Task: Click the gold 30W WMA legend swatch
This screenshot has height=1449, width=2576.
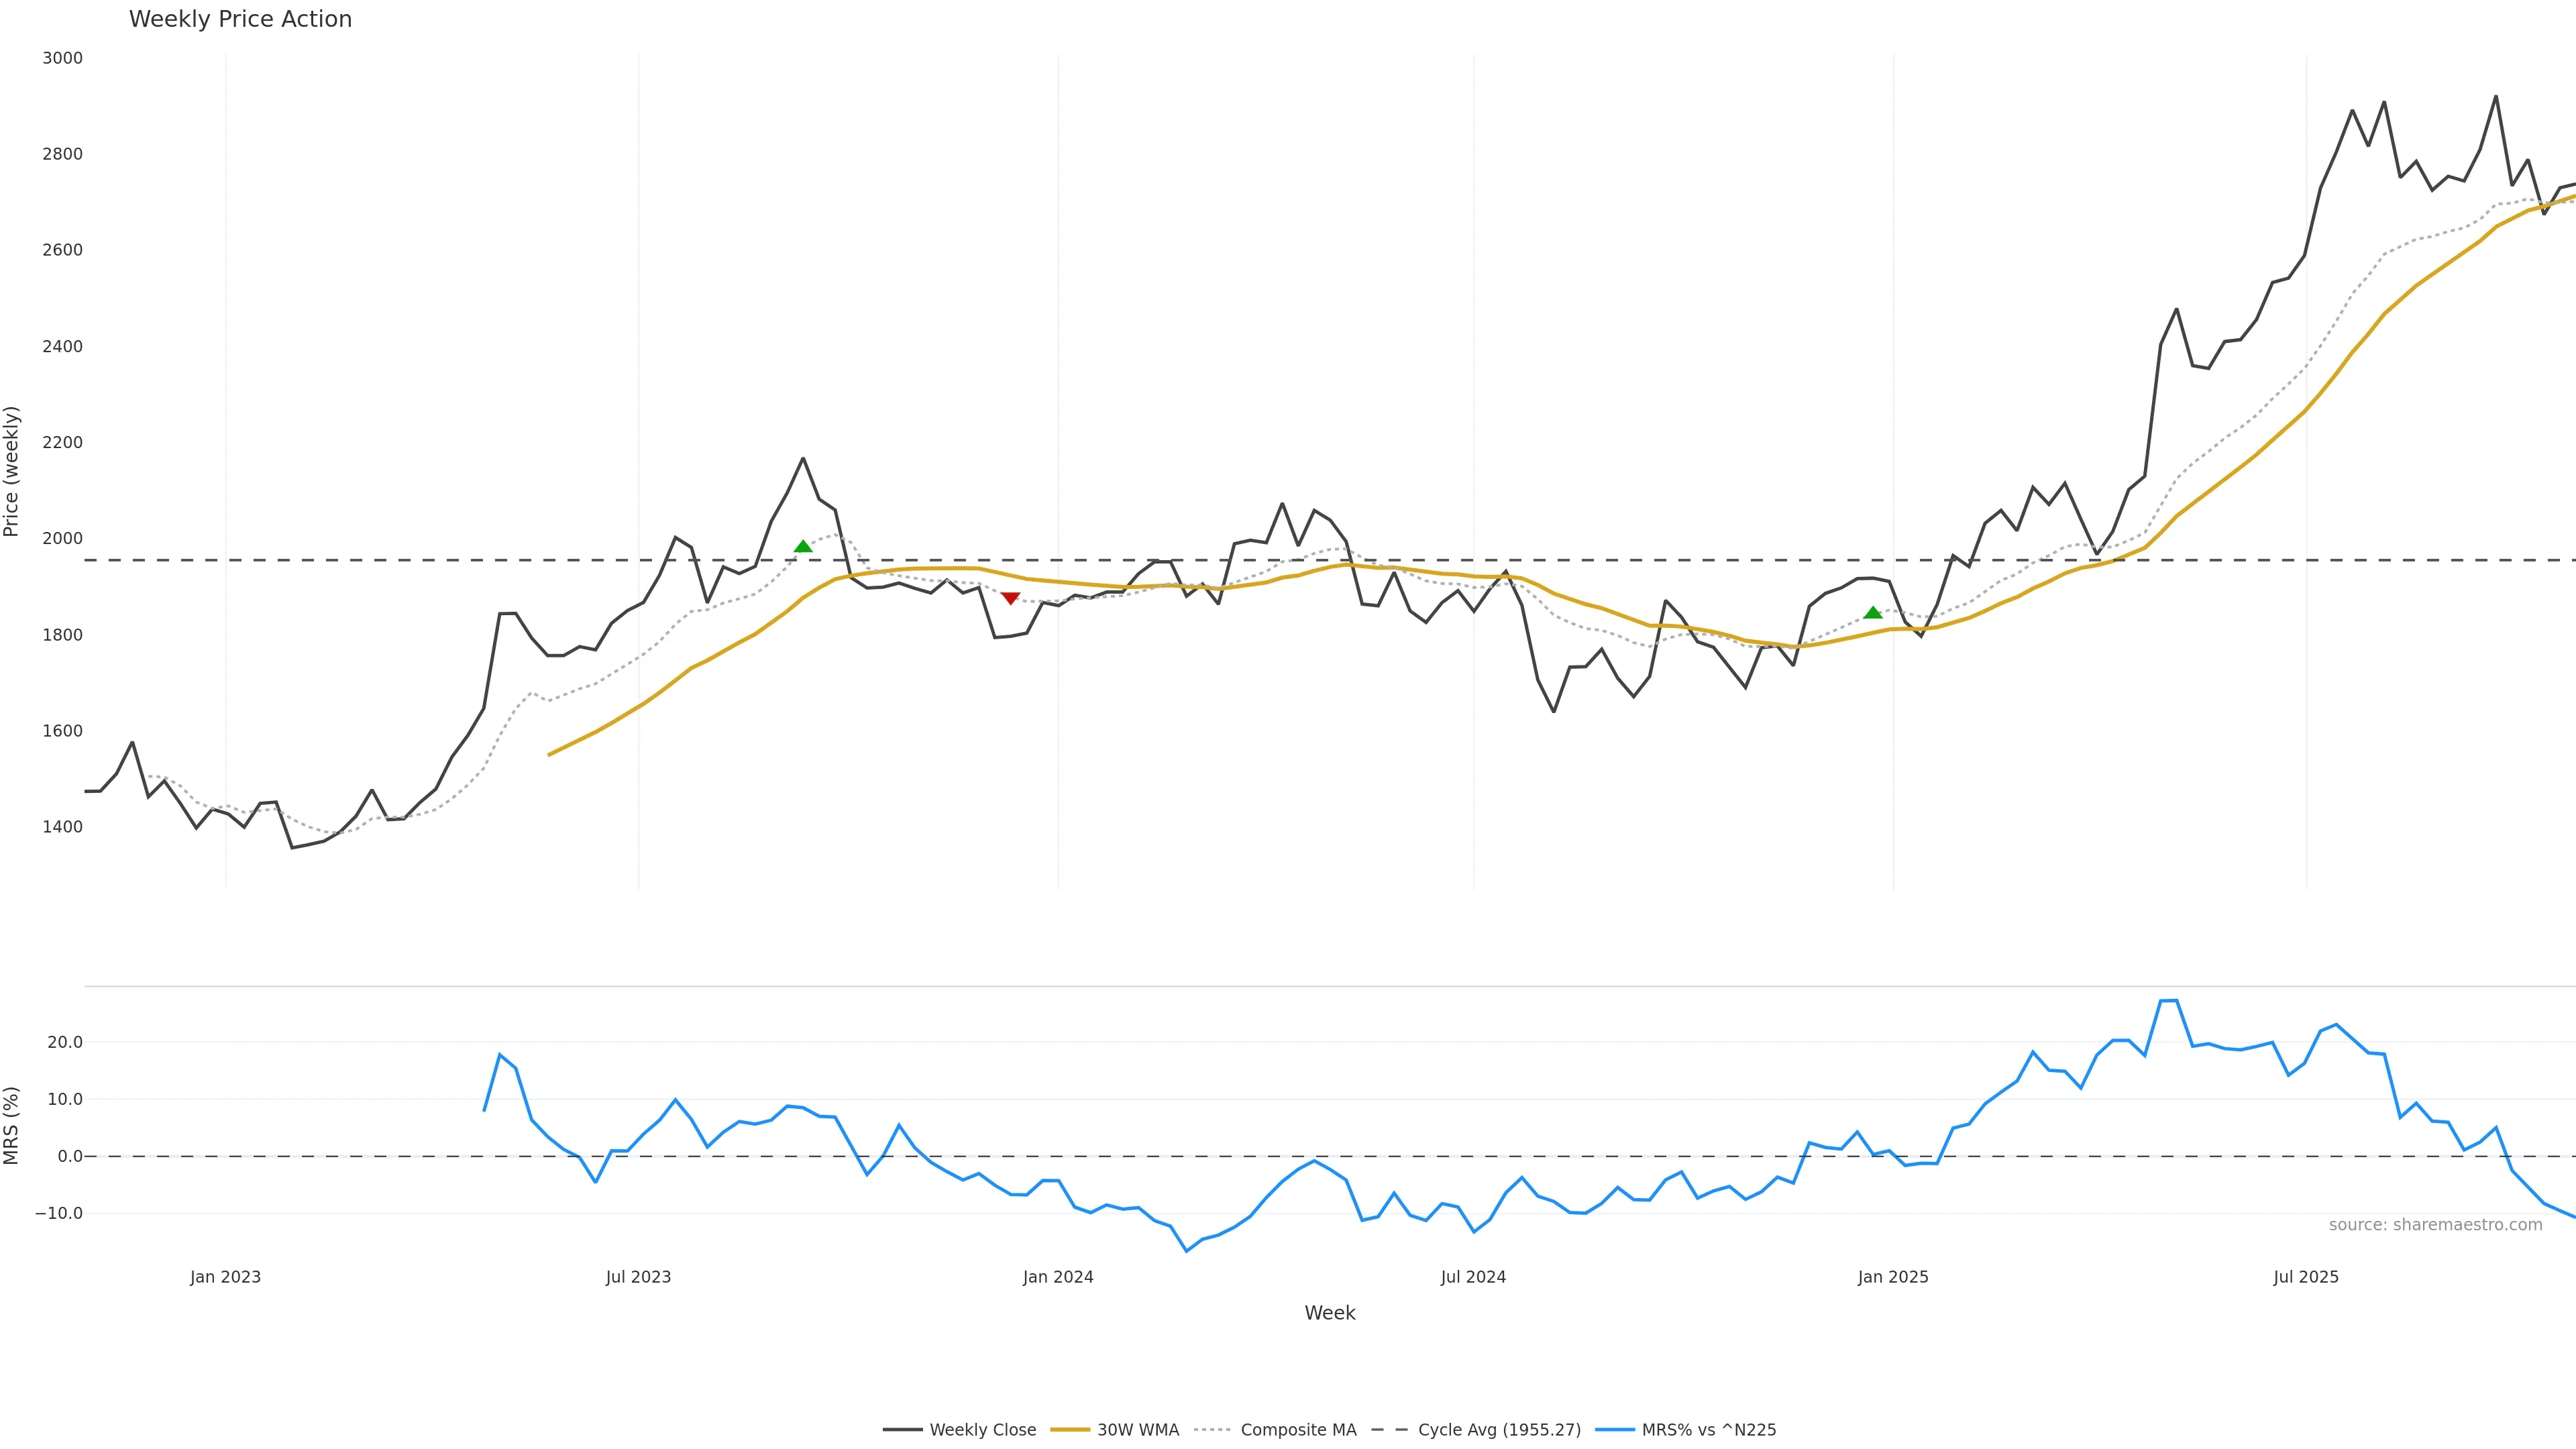Action: pos(1070,1430)
